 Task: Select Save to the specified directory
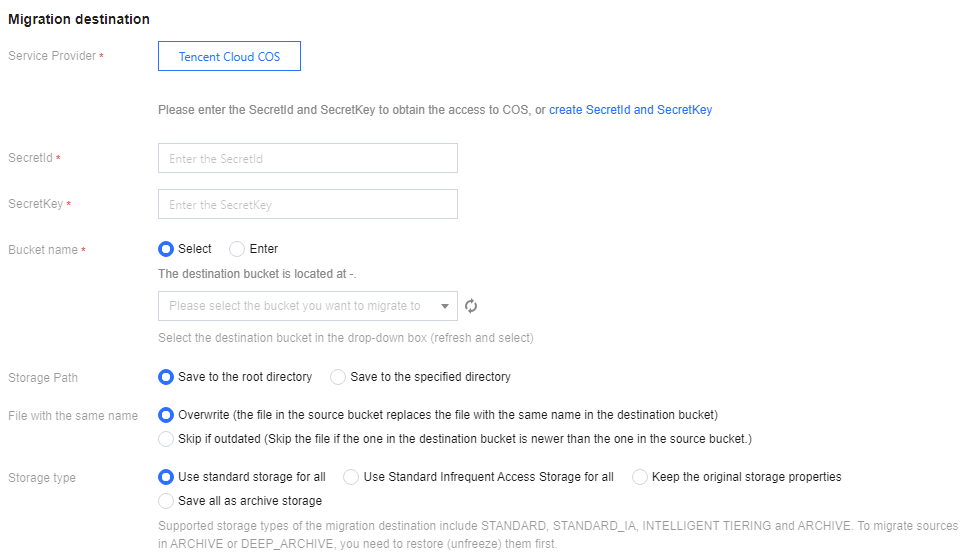(338, 377)
